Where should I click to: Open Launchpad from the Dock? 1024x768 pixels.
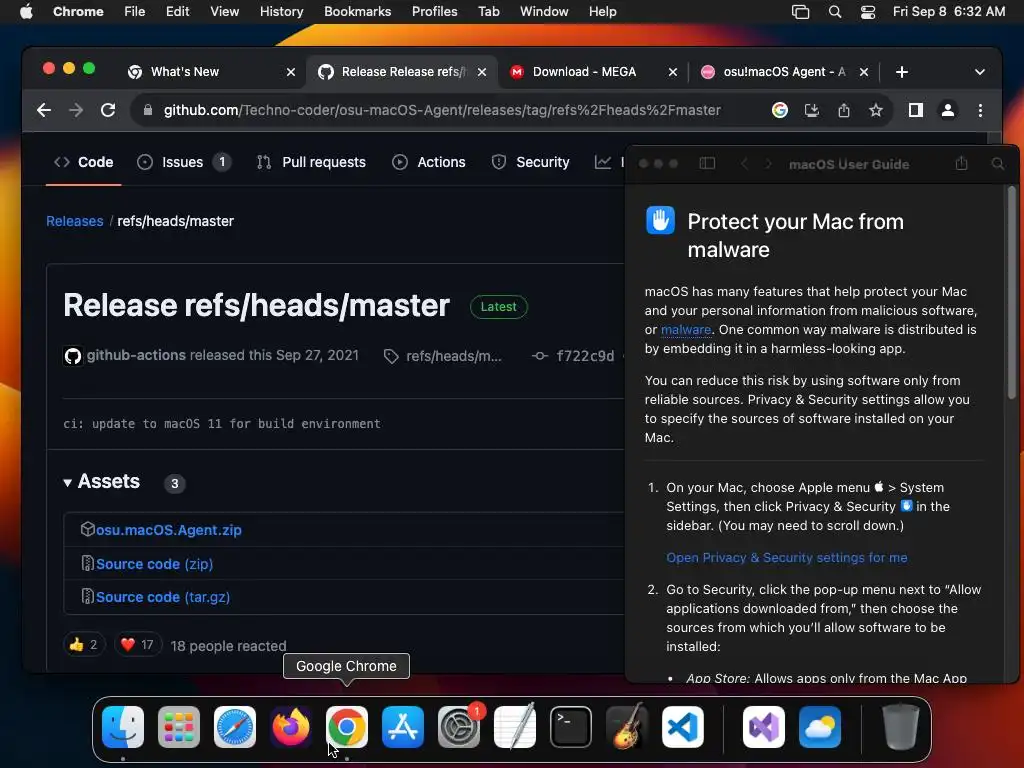coord(179,726)
